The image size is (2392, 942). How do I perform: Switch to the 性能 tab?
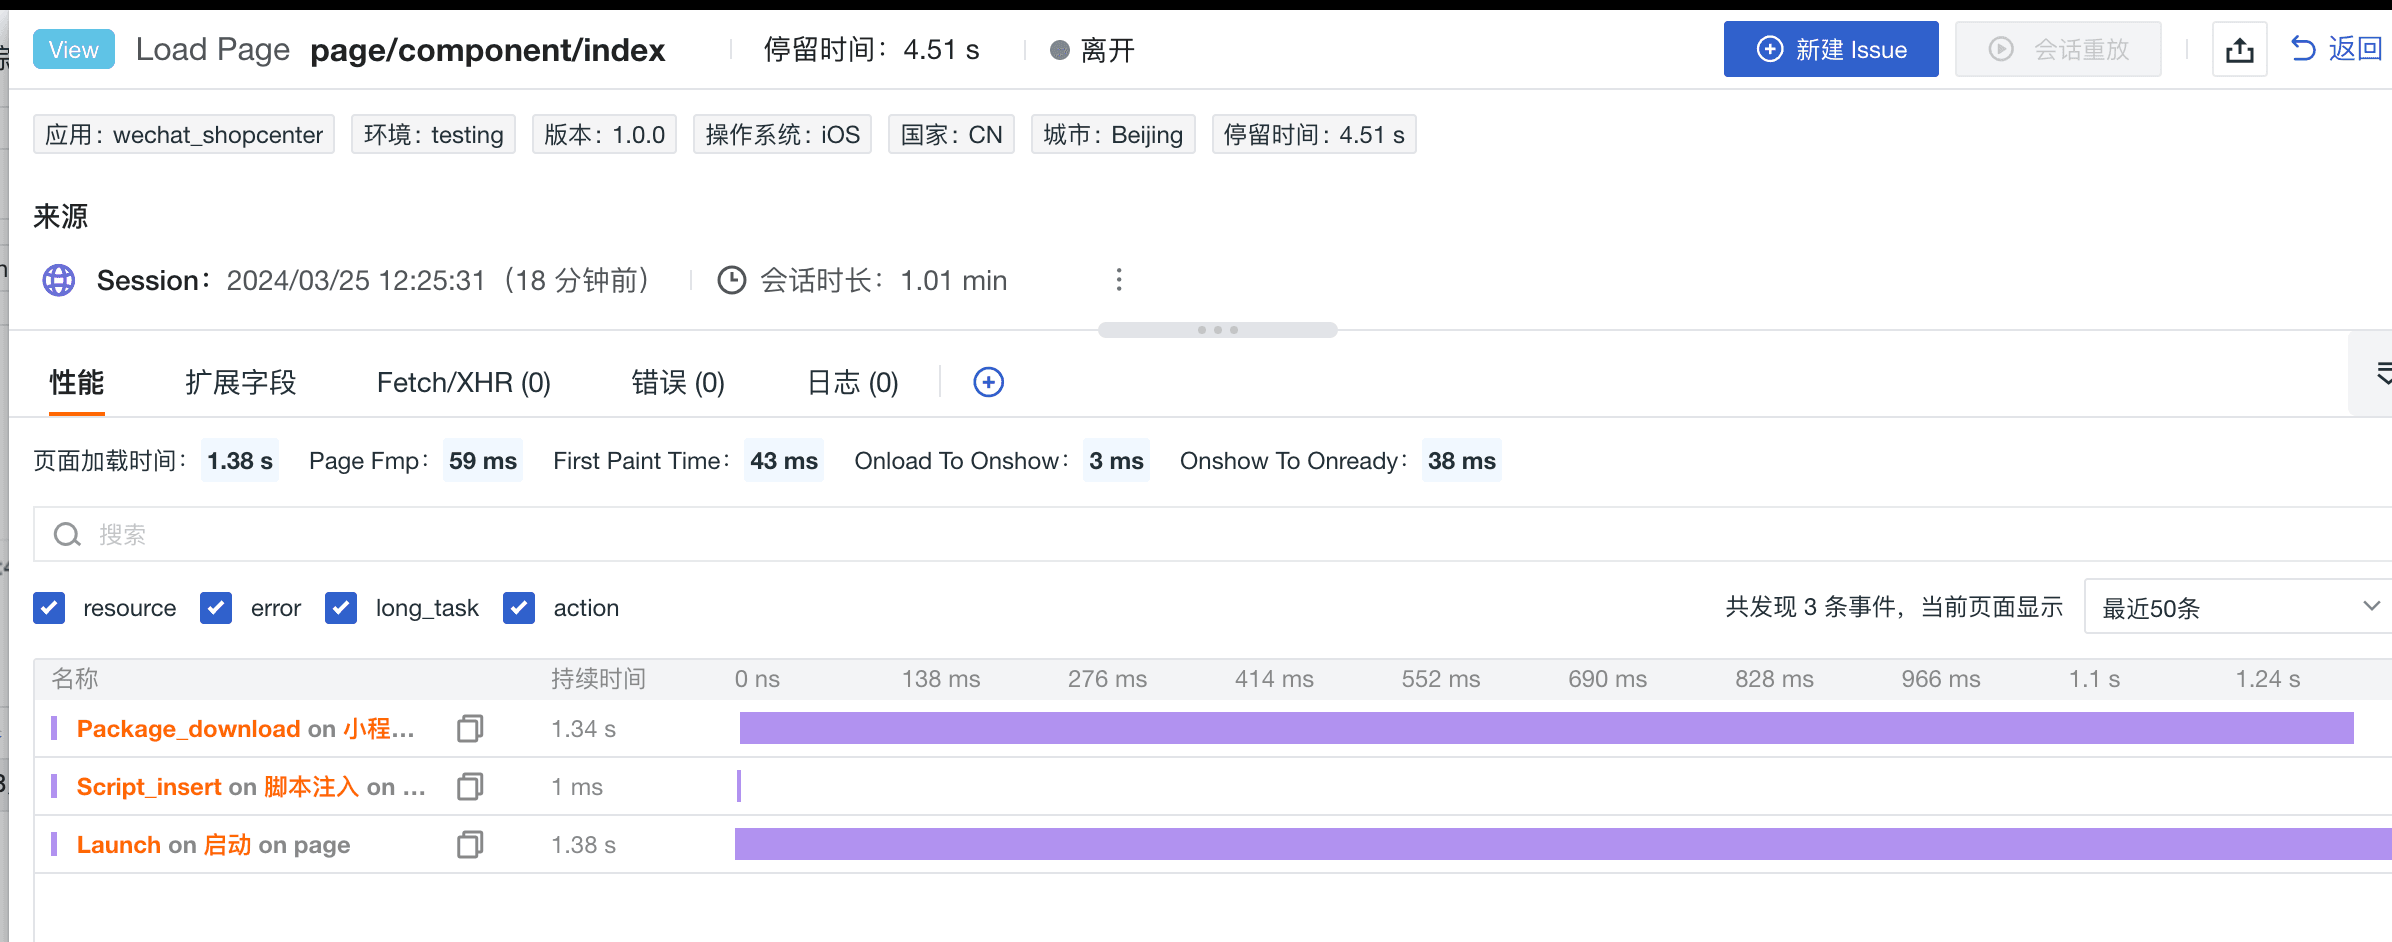pos(77,383)
